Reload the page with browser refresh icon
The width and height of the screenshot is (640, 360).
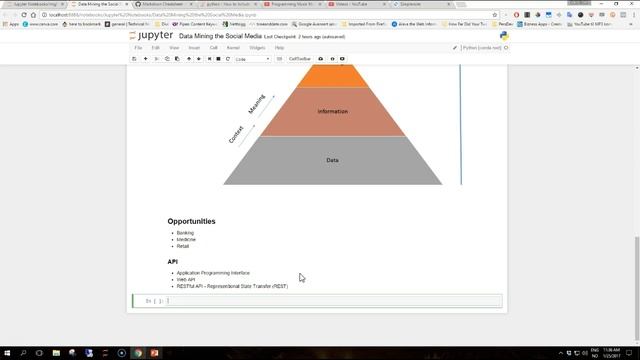[24, 15]
